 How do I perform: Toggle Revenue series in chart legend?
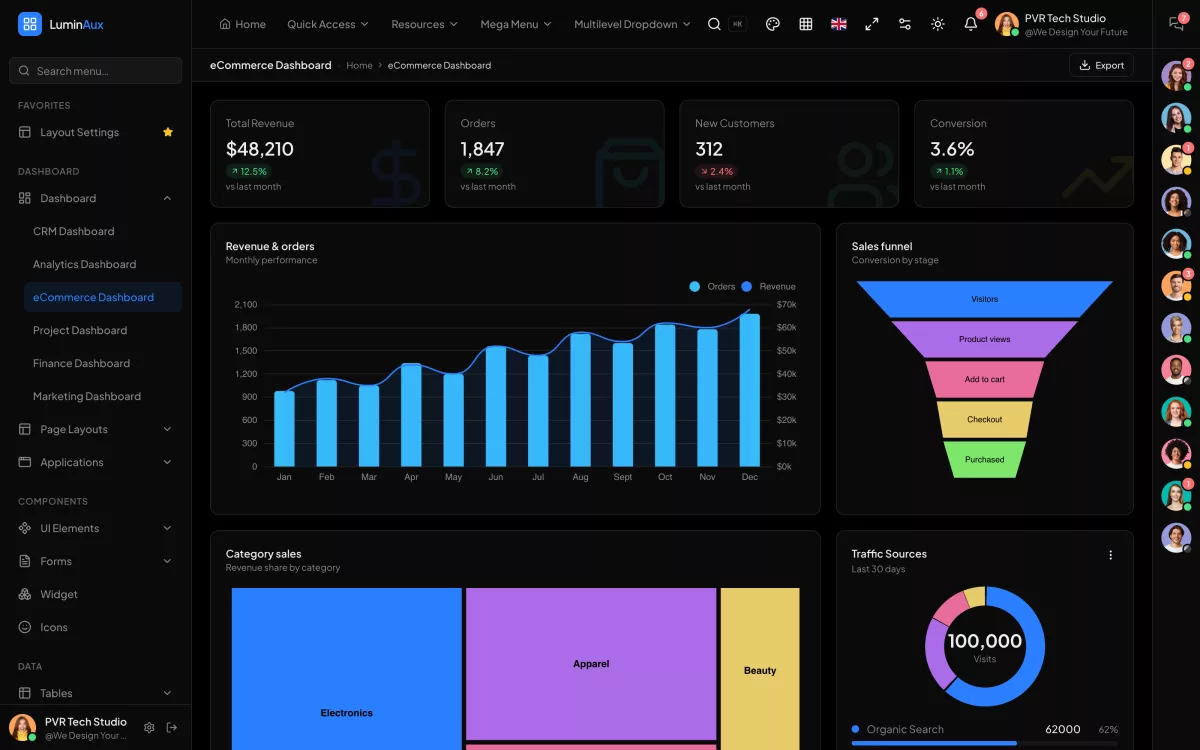point(768,287)
